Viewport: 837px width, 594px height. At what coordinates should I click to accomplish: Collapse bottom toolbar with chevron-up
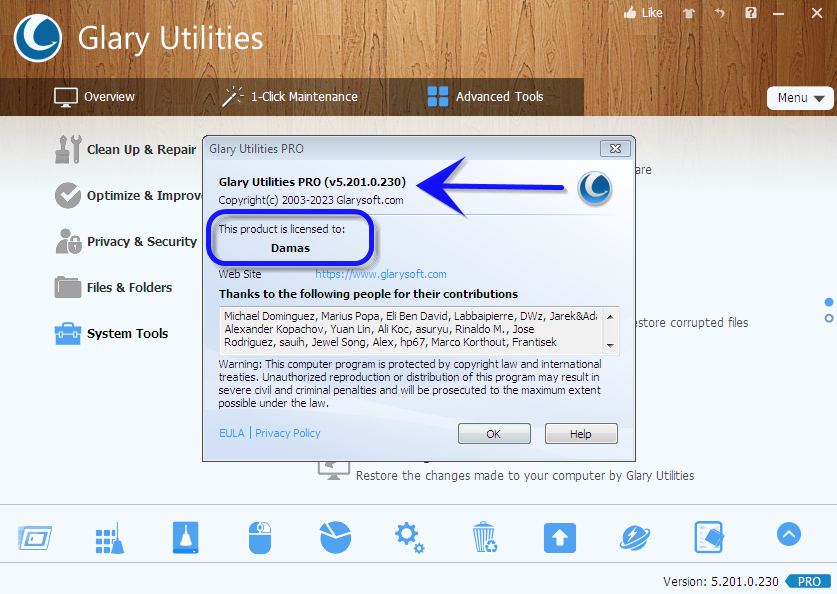click(789, 534)
